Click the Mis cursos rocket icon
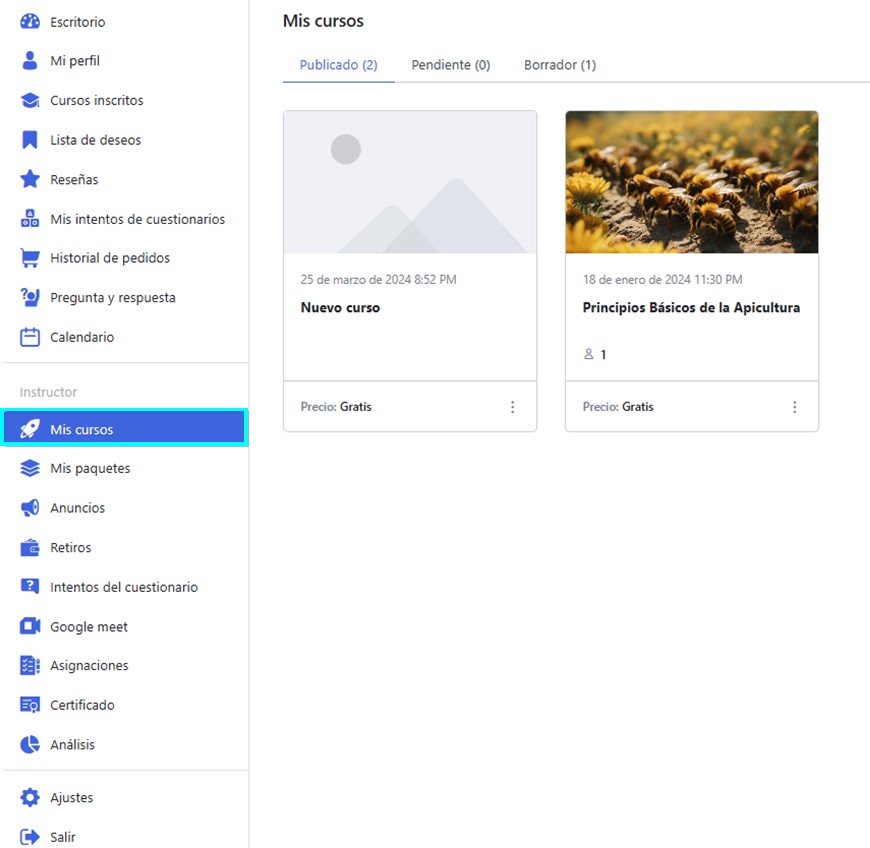Screen dimensions: 870x848 point(30,429)
